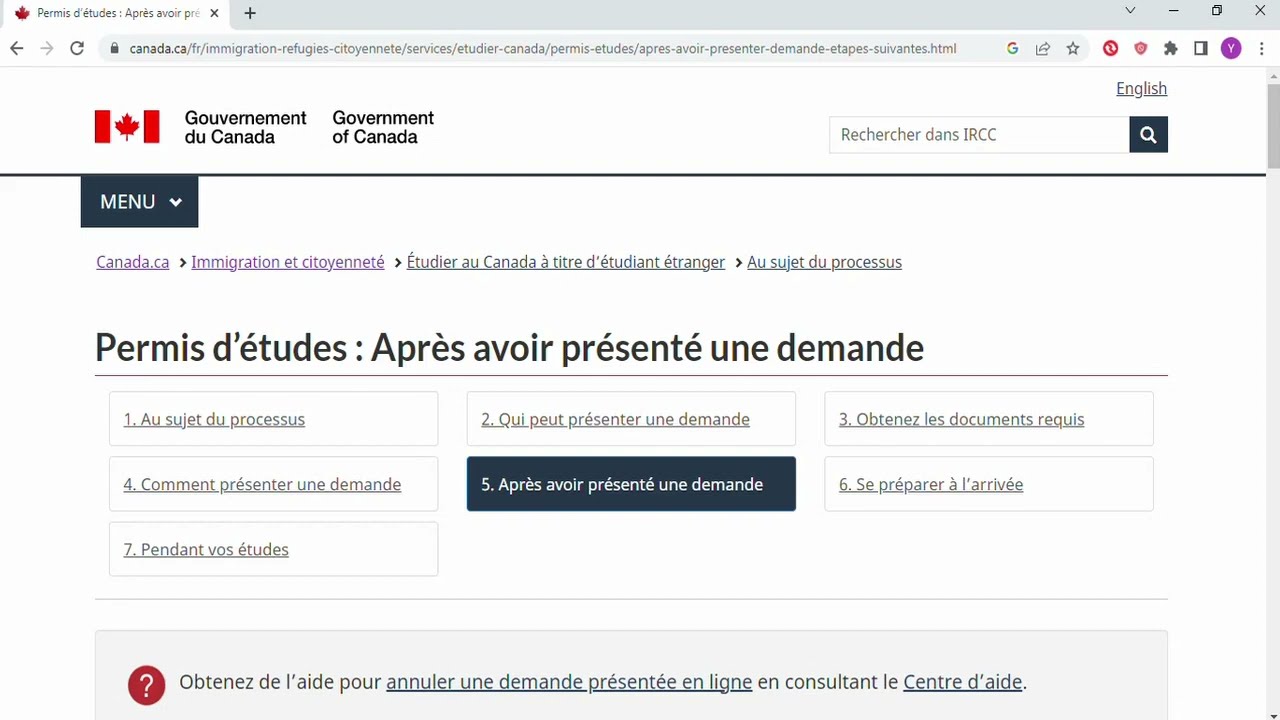Toggle the browser side panel icon
Viewport: 1280px width, 720px height.
1201,48
